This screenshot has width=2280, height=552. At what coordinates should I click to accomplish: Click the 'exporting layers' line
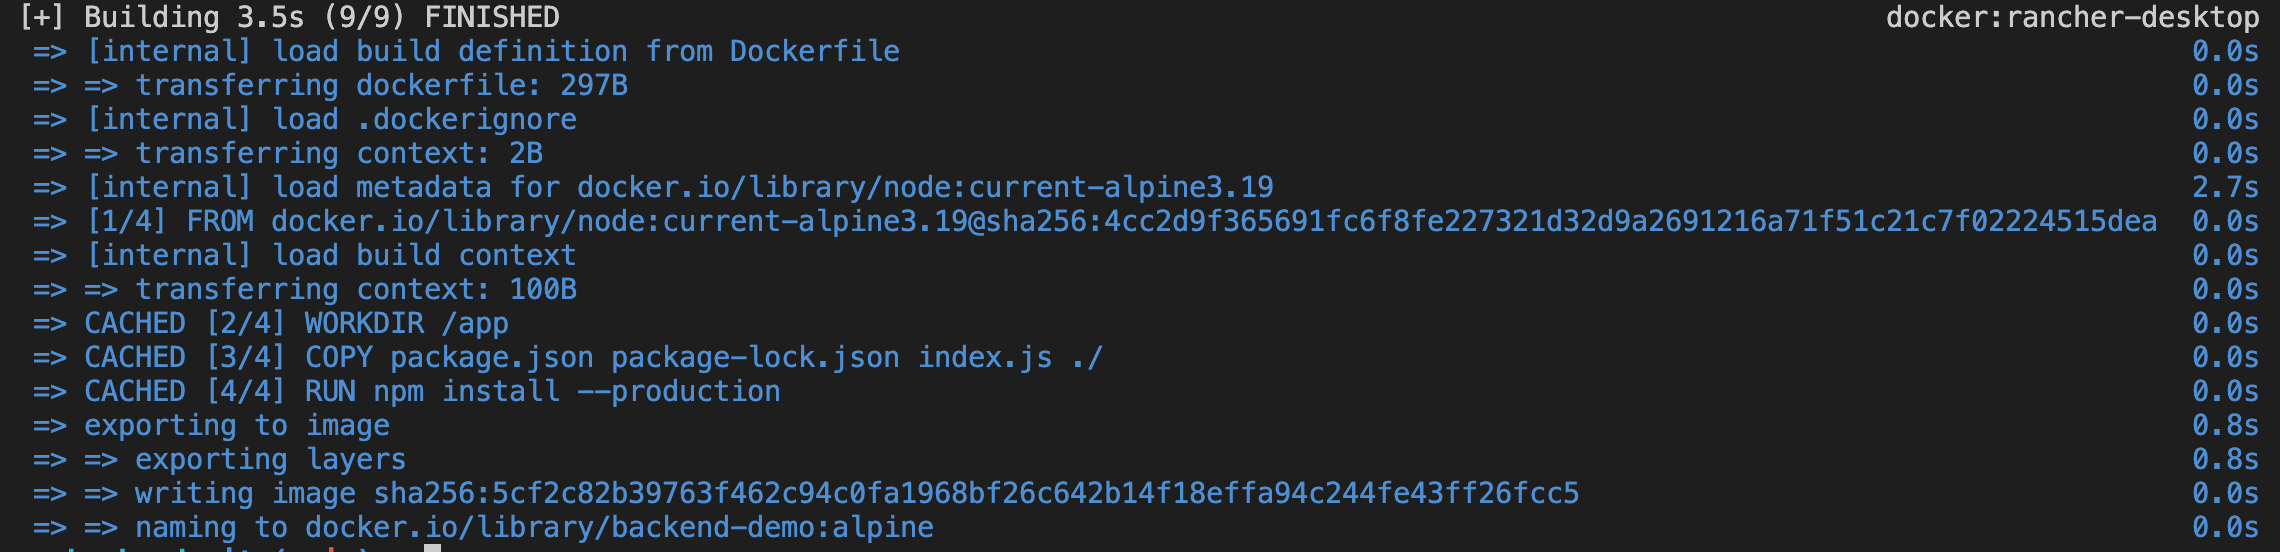(x=271, y=459)
